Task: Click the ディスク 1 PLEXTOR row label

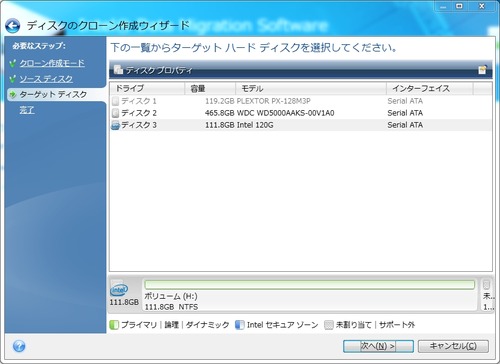Action: (x=139, y=101)
